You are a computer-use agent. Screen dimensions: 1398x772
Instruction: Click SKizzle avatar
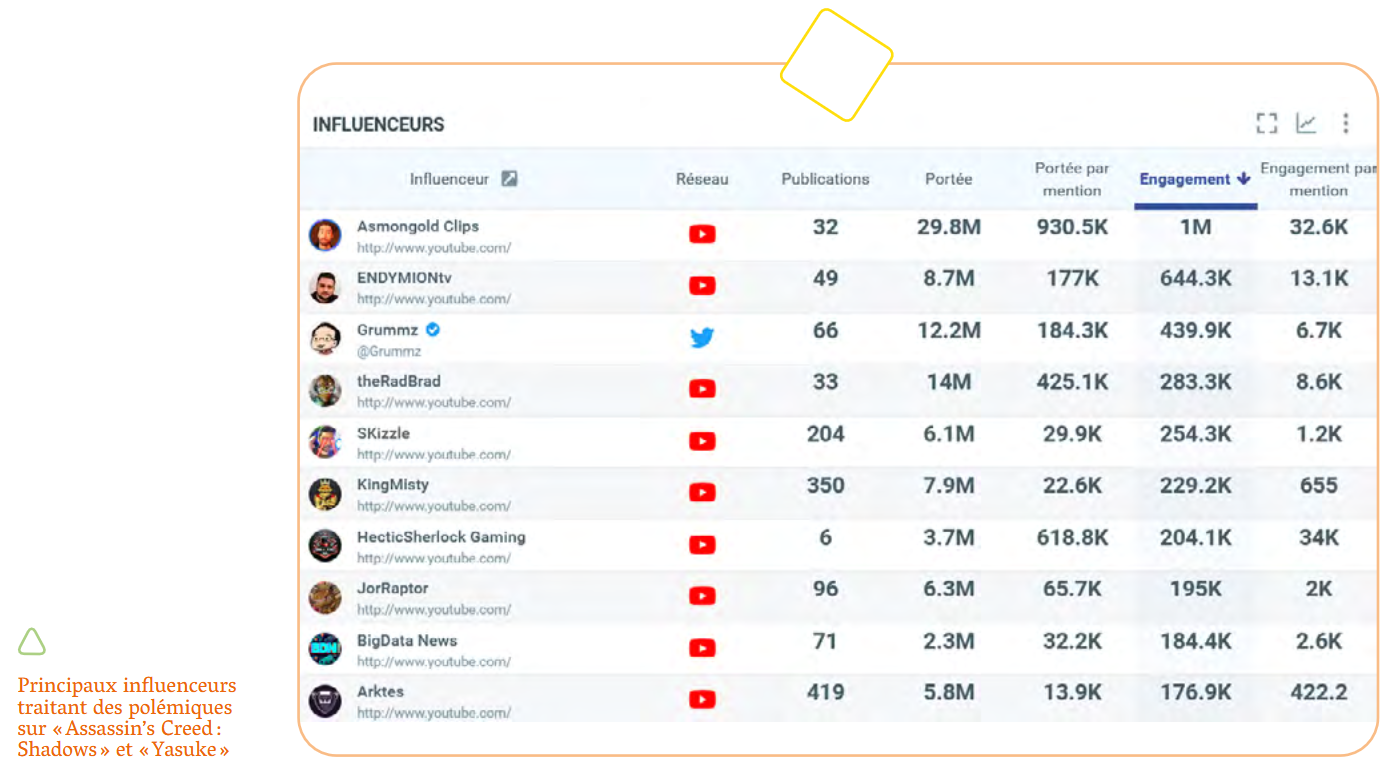point(325,442)
